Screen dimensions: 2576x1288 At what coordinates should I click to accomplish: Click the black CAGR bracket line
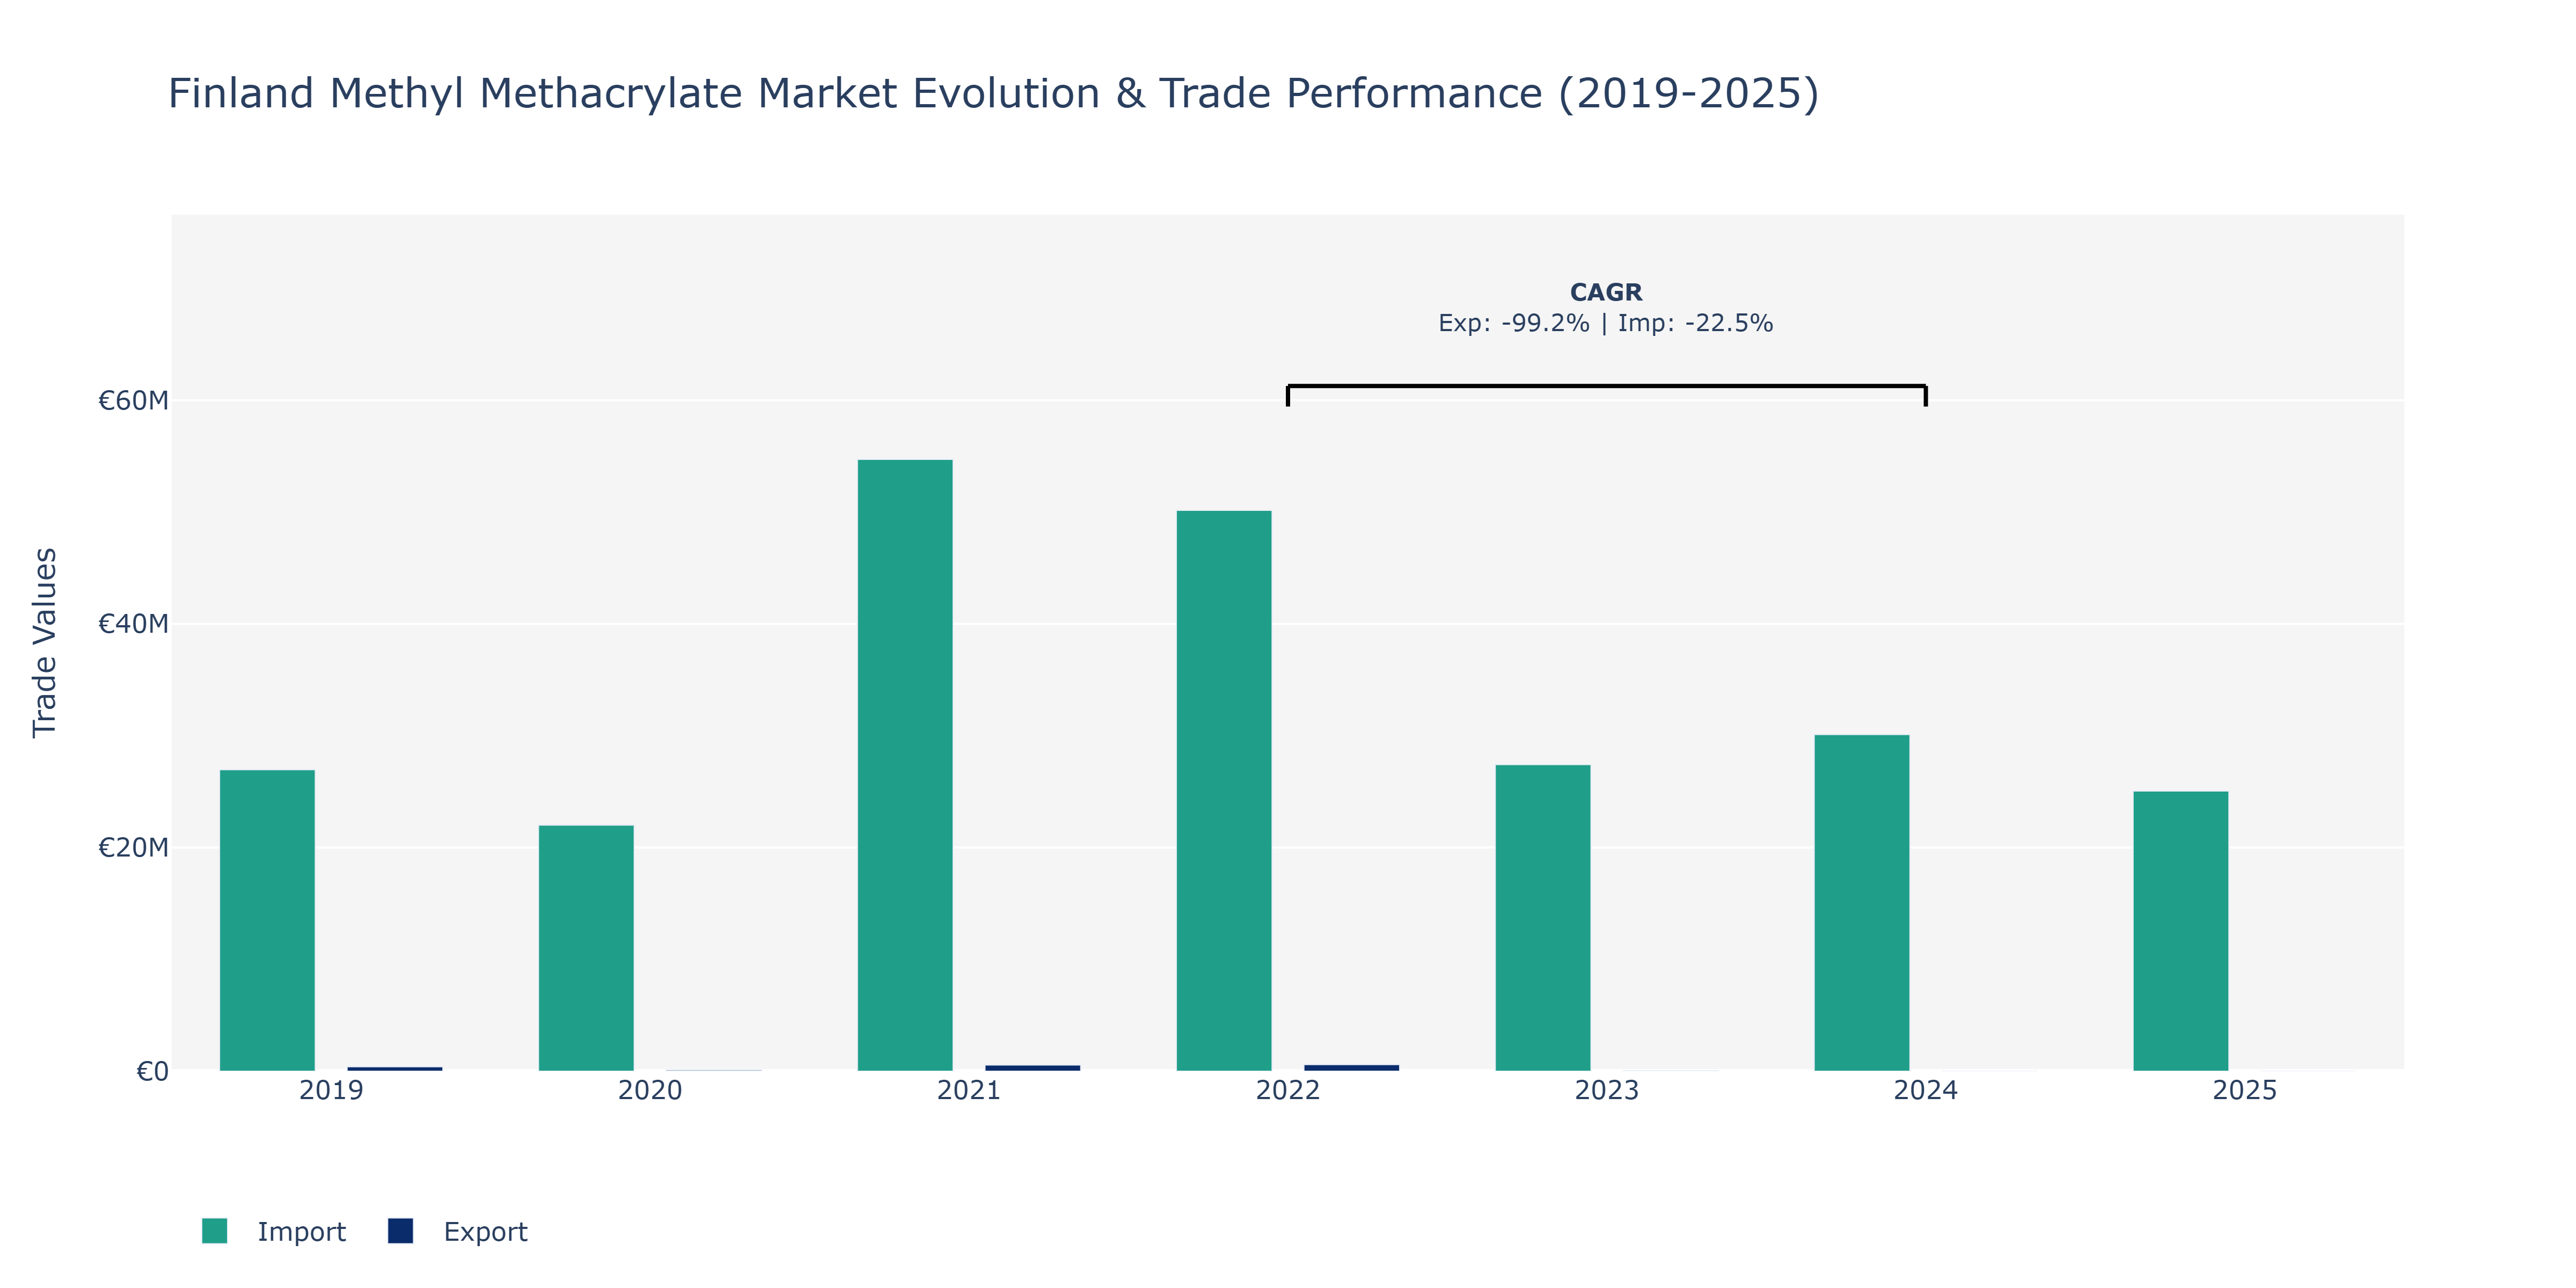click(x=1607, y=386)
